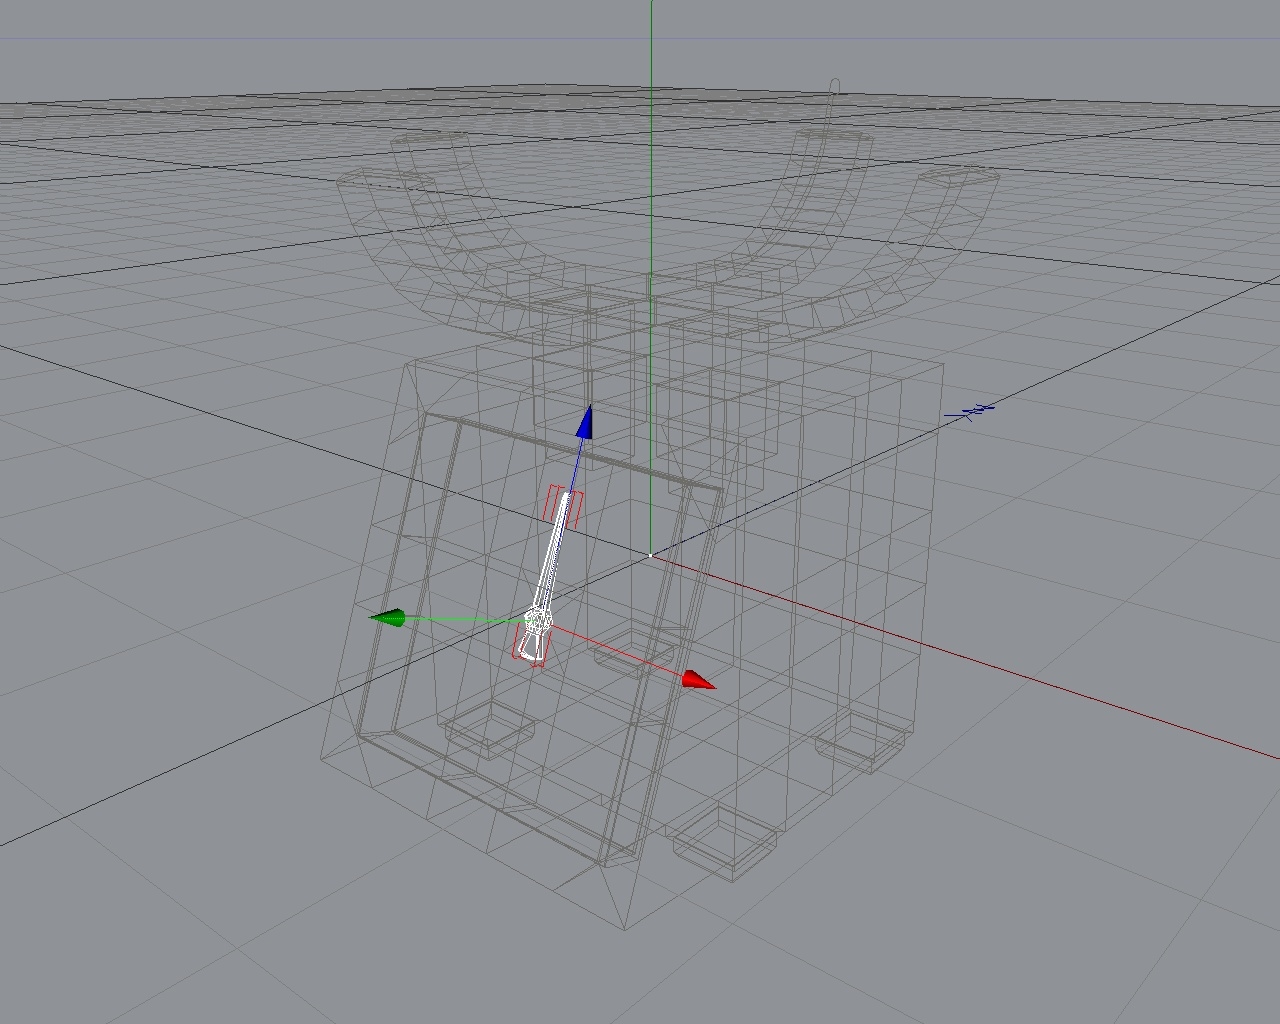Click the small loop shape at the top right
Image resolution: width=1280 pixels, height=1024 pixels.
pos(833,85)
